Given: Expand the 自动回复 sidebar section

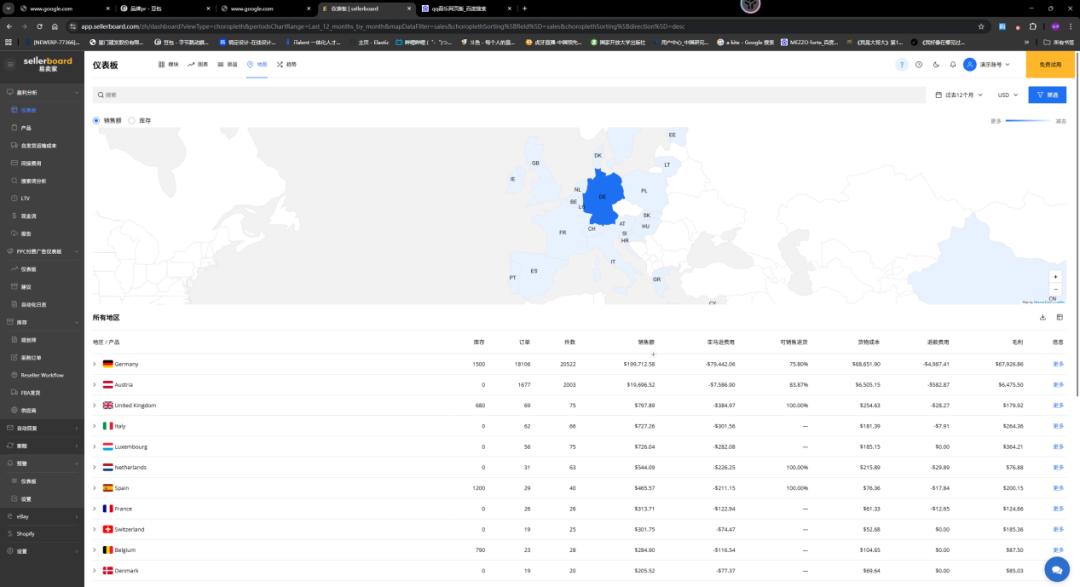Looking at the screenshot, I should coord(41,428).
